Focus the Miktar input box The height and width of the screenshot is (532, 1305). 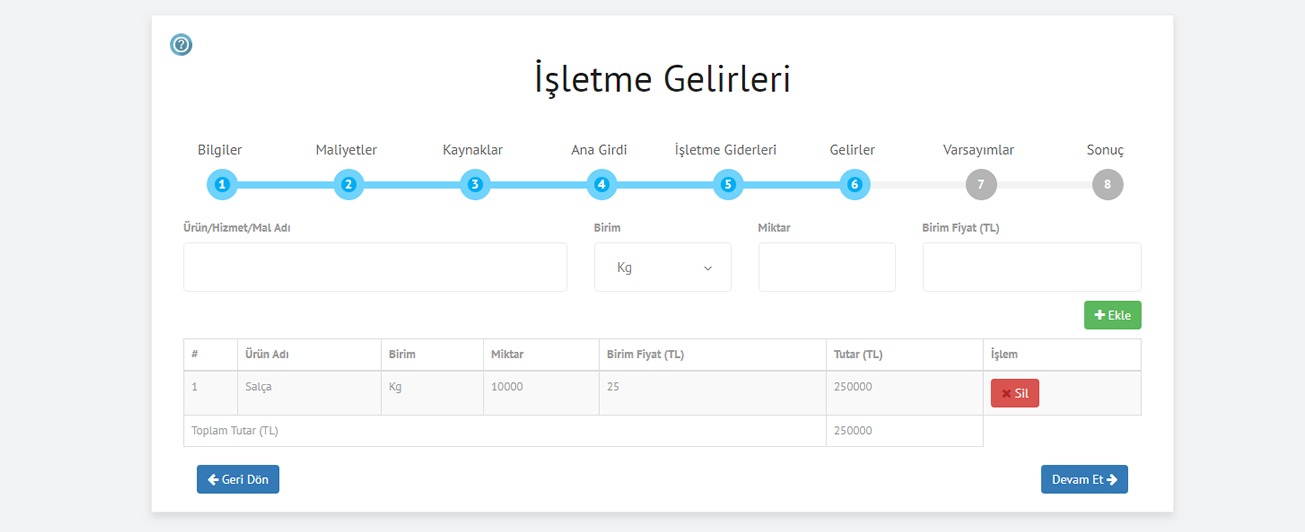pos(827,267)
